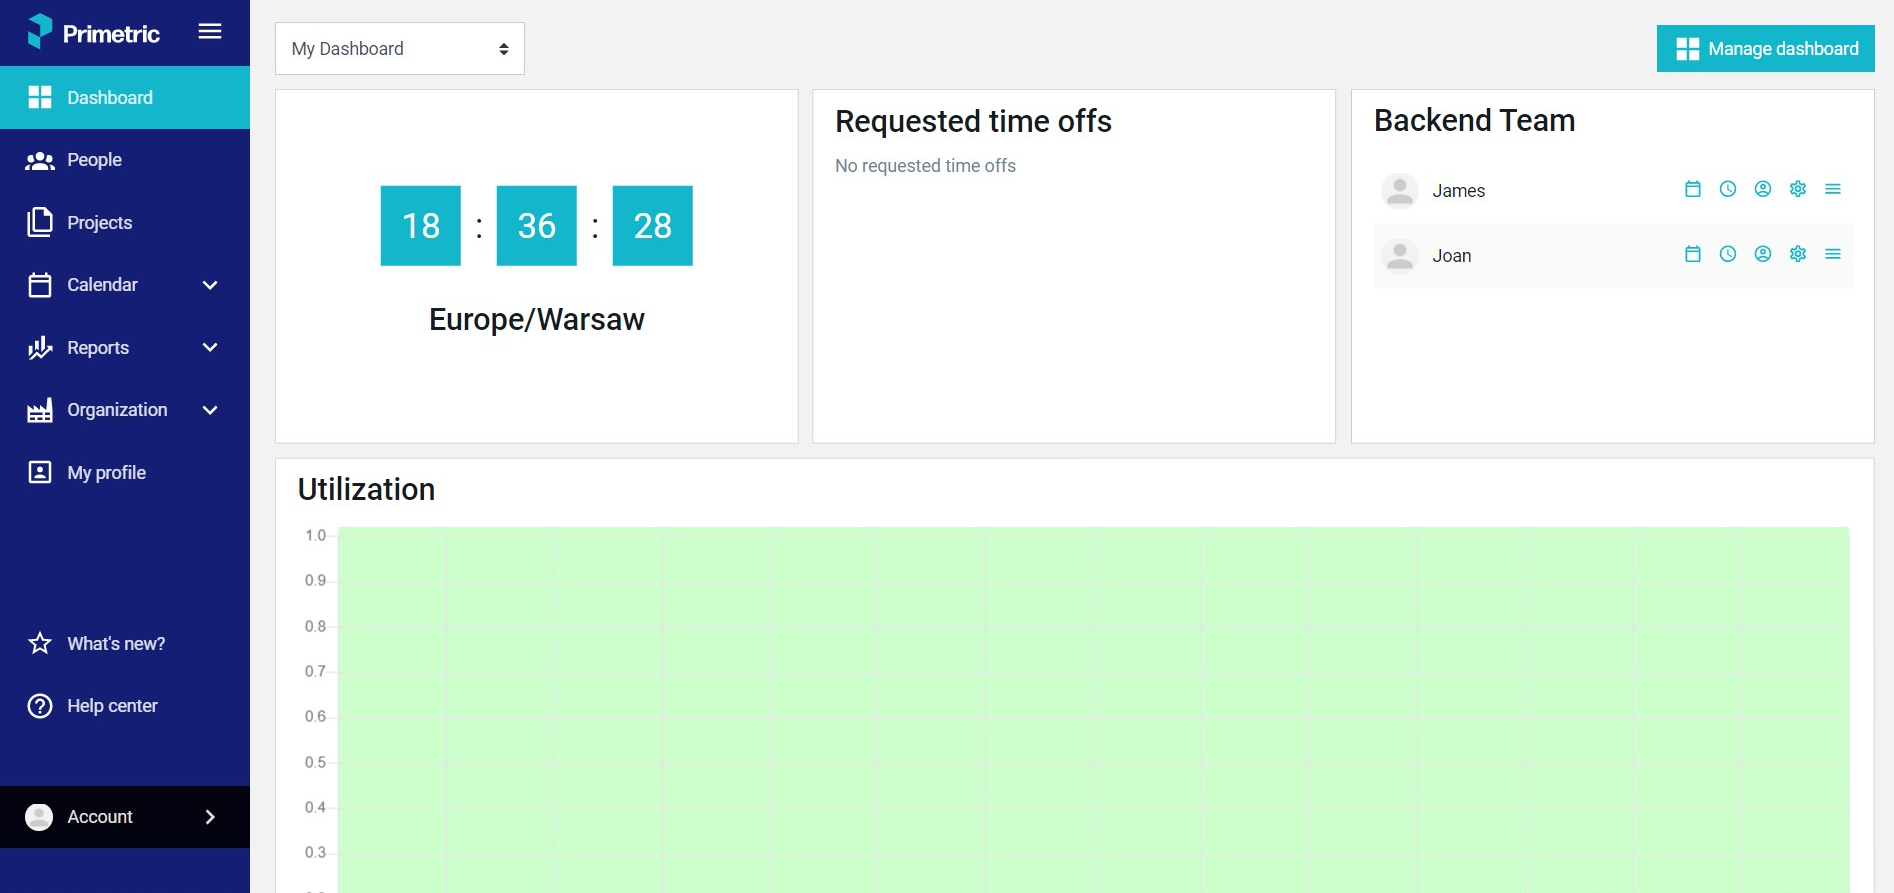
Task: Open the My Dashboard selector dropdown
Action: click(400, 49)
